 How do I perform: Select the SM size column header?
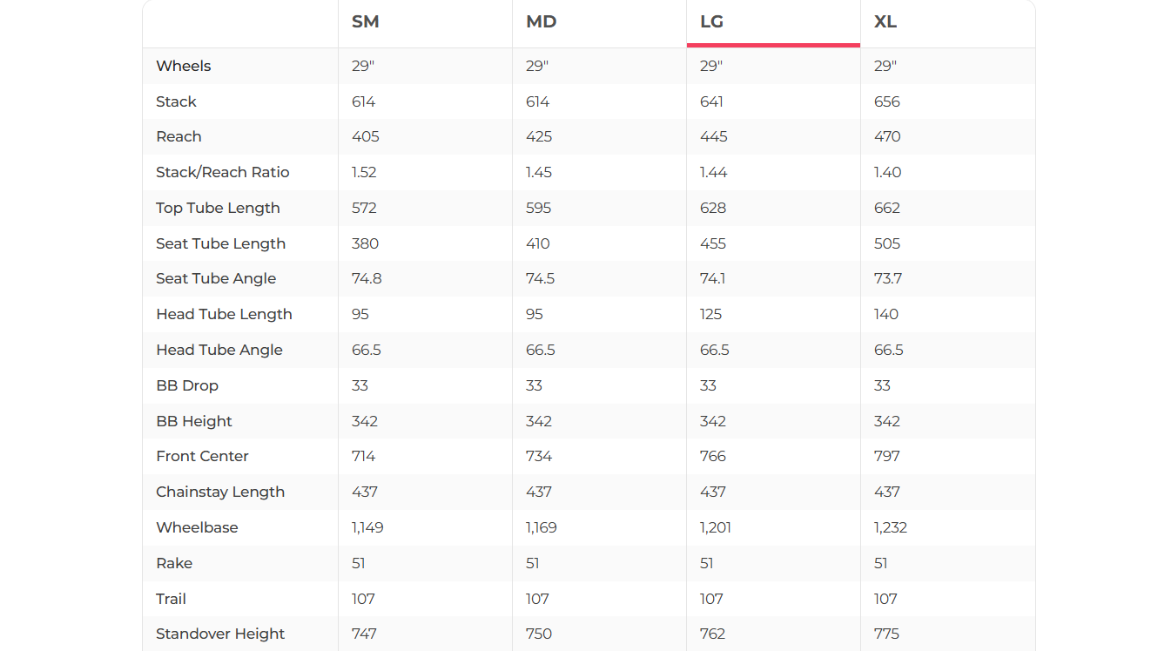point(366,22)
